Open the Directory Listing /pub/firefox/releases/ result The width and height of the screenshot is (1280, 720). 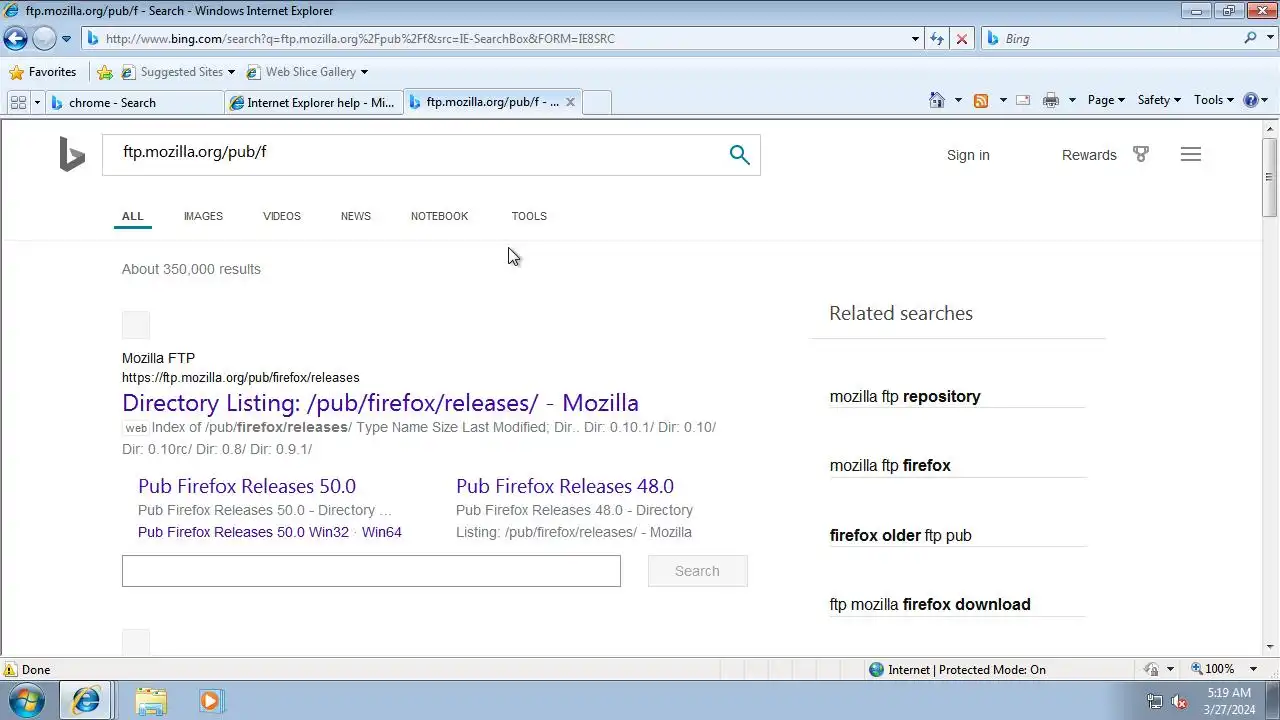380,403
